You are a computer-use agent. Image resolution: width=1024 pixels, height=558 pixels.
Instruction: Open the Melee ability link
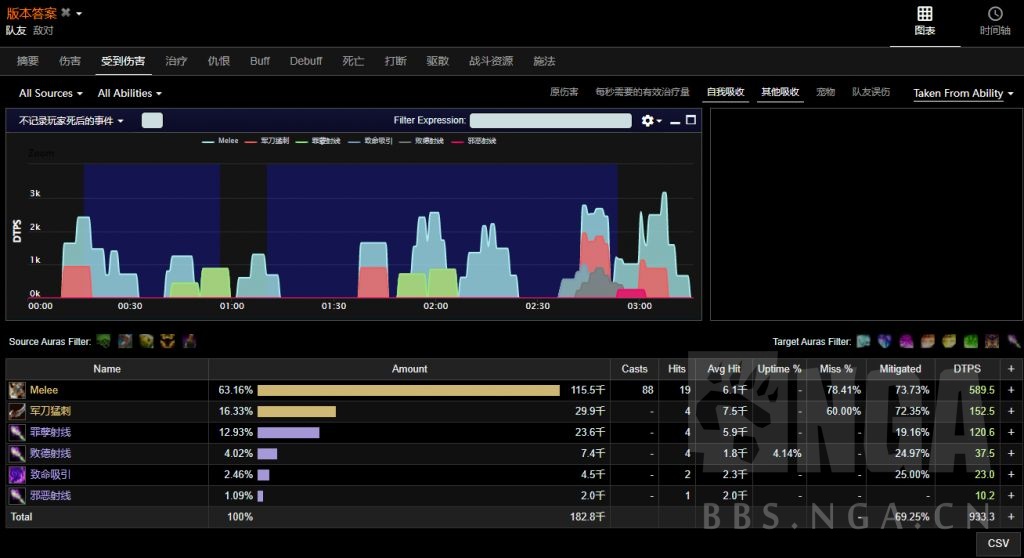44,390
